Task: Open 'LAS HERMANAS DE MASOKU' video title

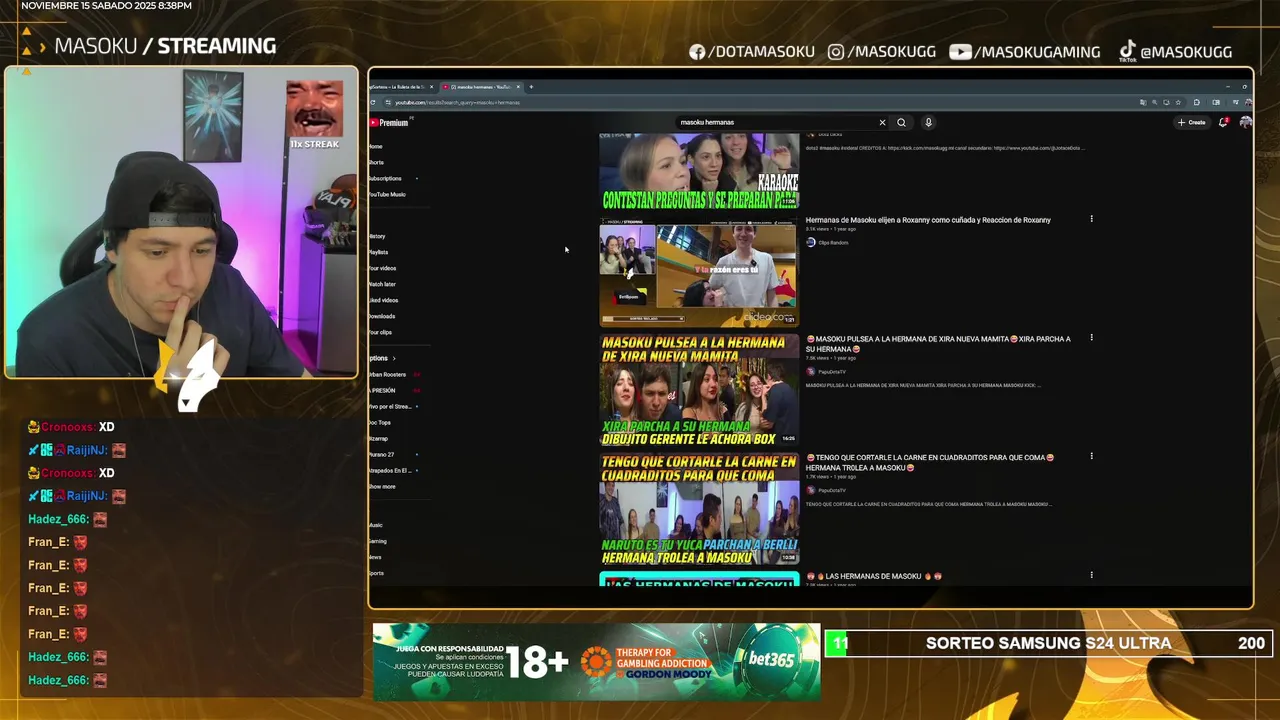Action: click(x=874, y=576)
